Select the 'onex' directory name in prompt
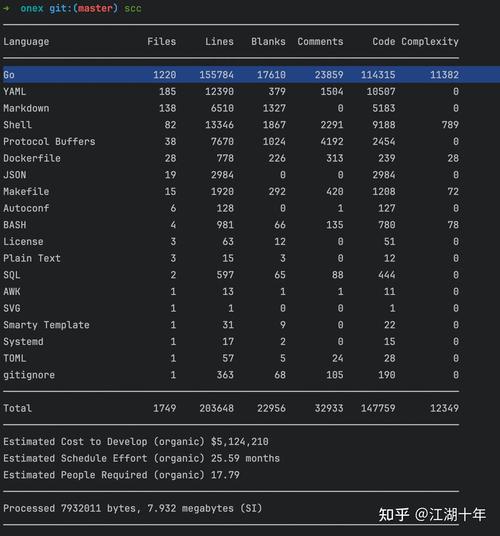The image size is (500, 536). [32, 8]
